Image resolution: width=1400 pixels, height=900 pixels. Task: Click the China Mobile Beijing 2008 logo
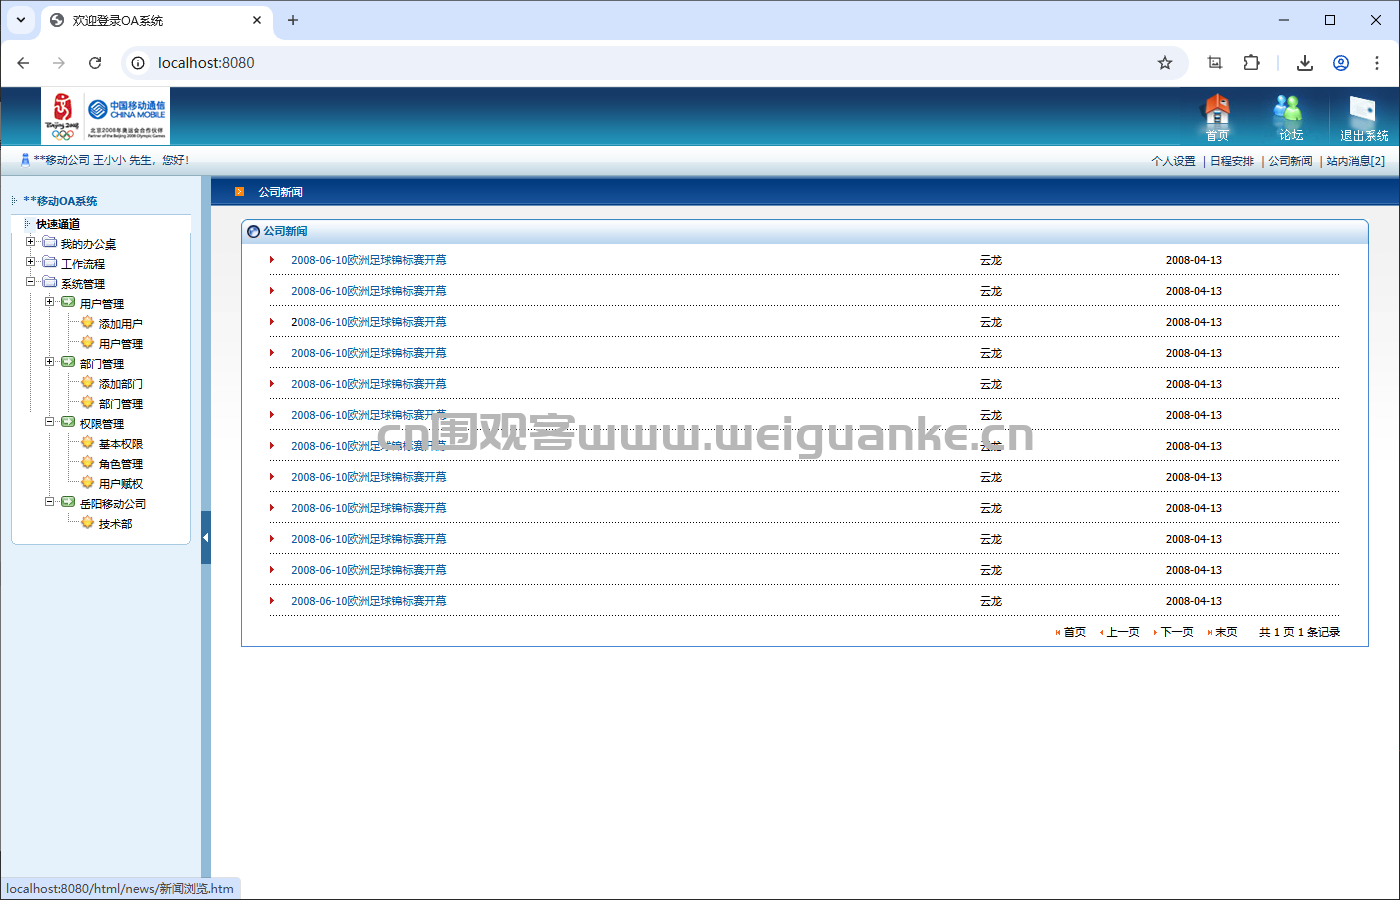(x=106, y=116)
